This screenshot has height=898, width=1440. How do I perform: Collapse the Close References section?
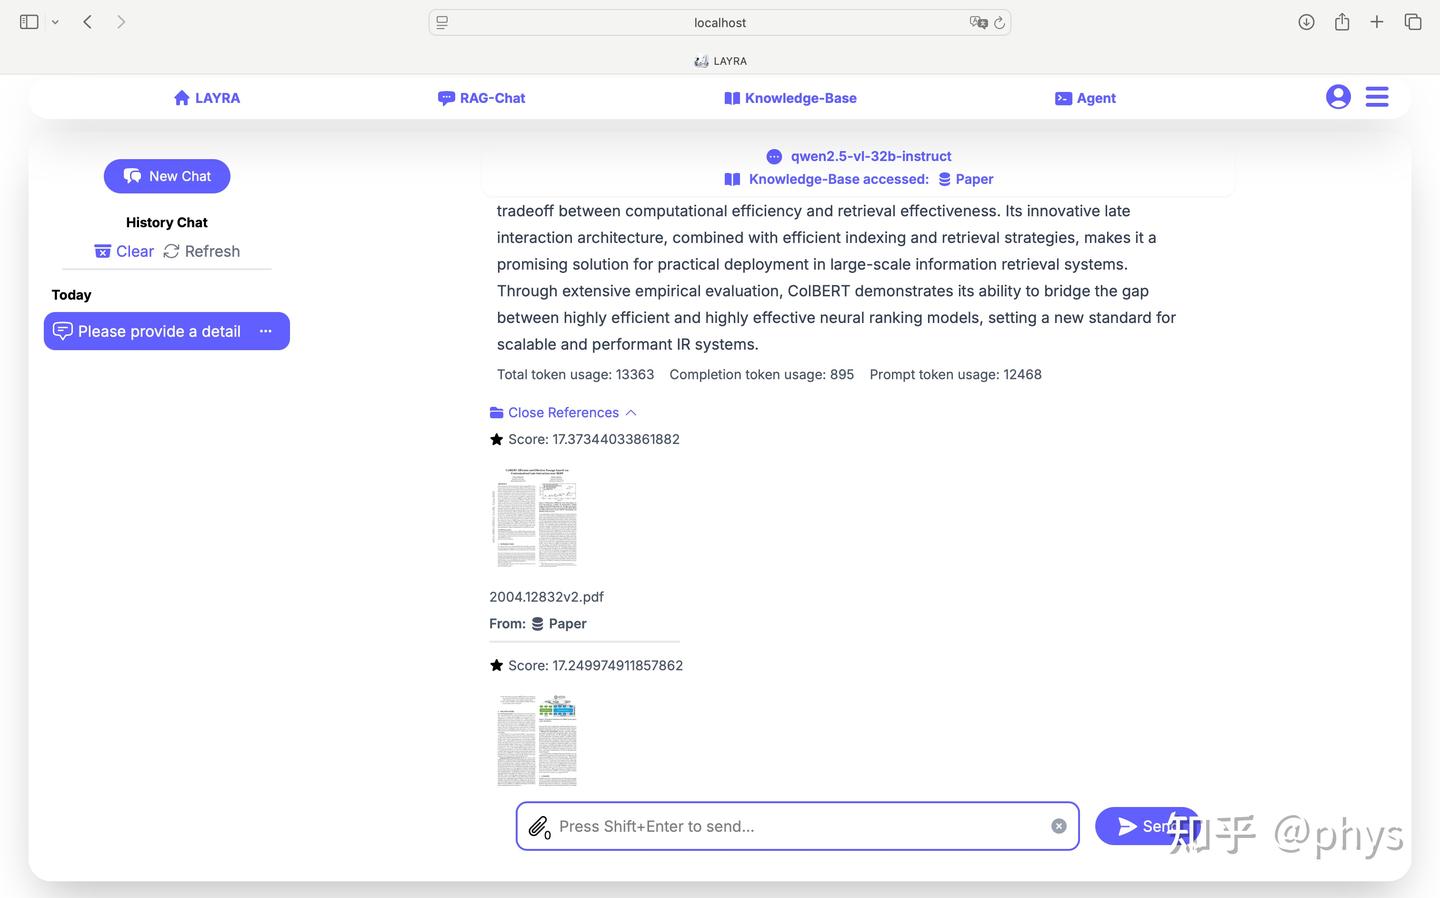(563, 413)
